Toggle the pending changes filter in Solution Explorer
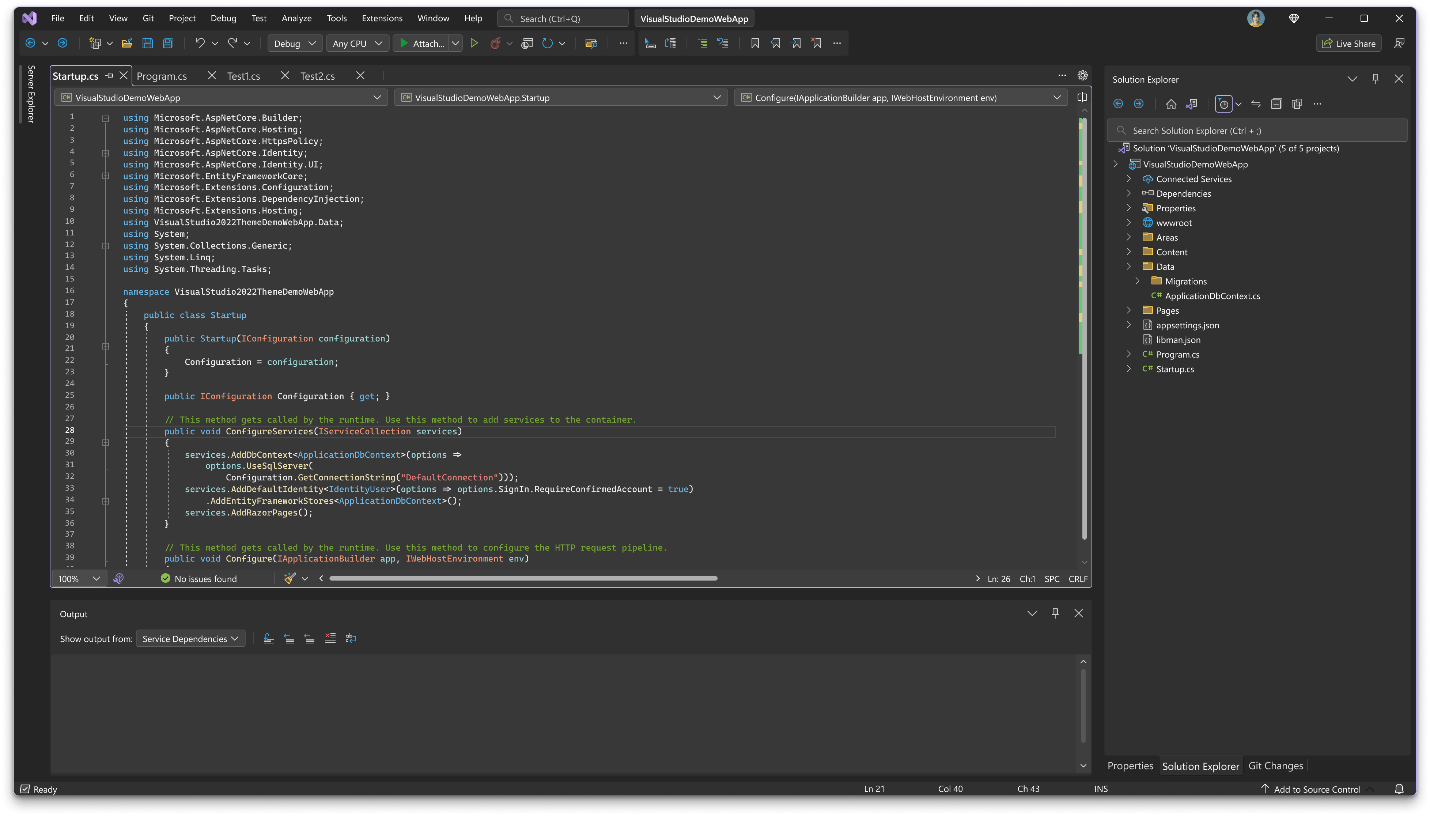1430x816 pixels. [1223, 104]
